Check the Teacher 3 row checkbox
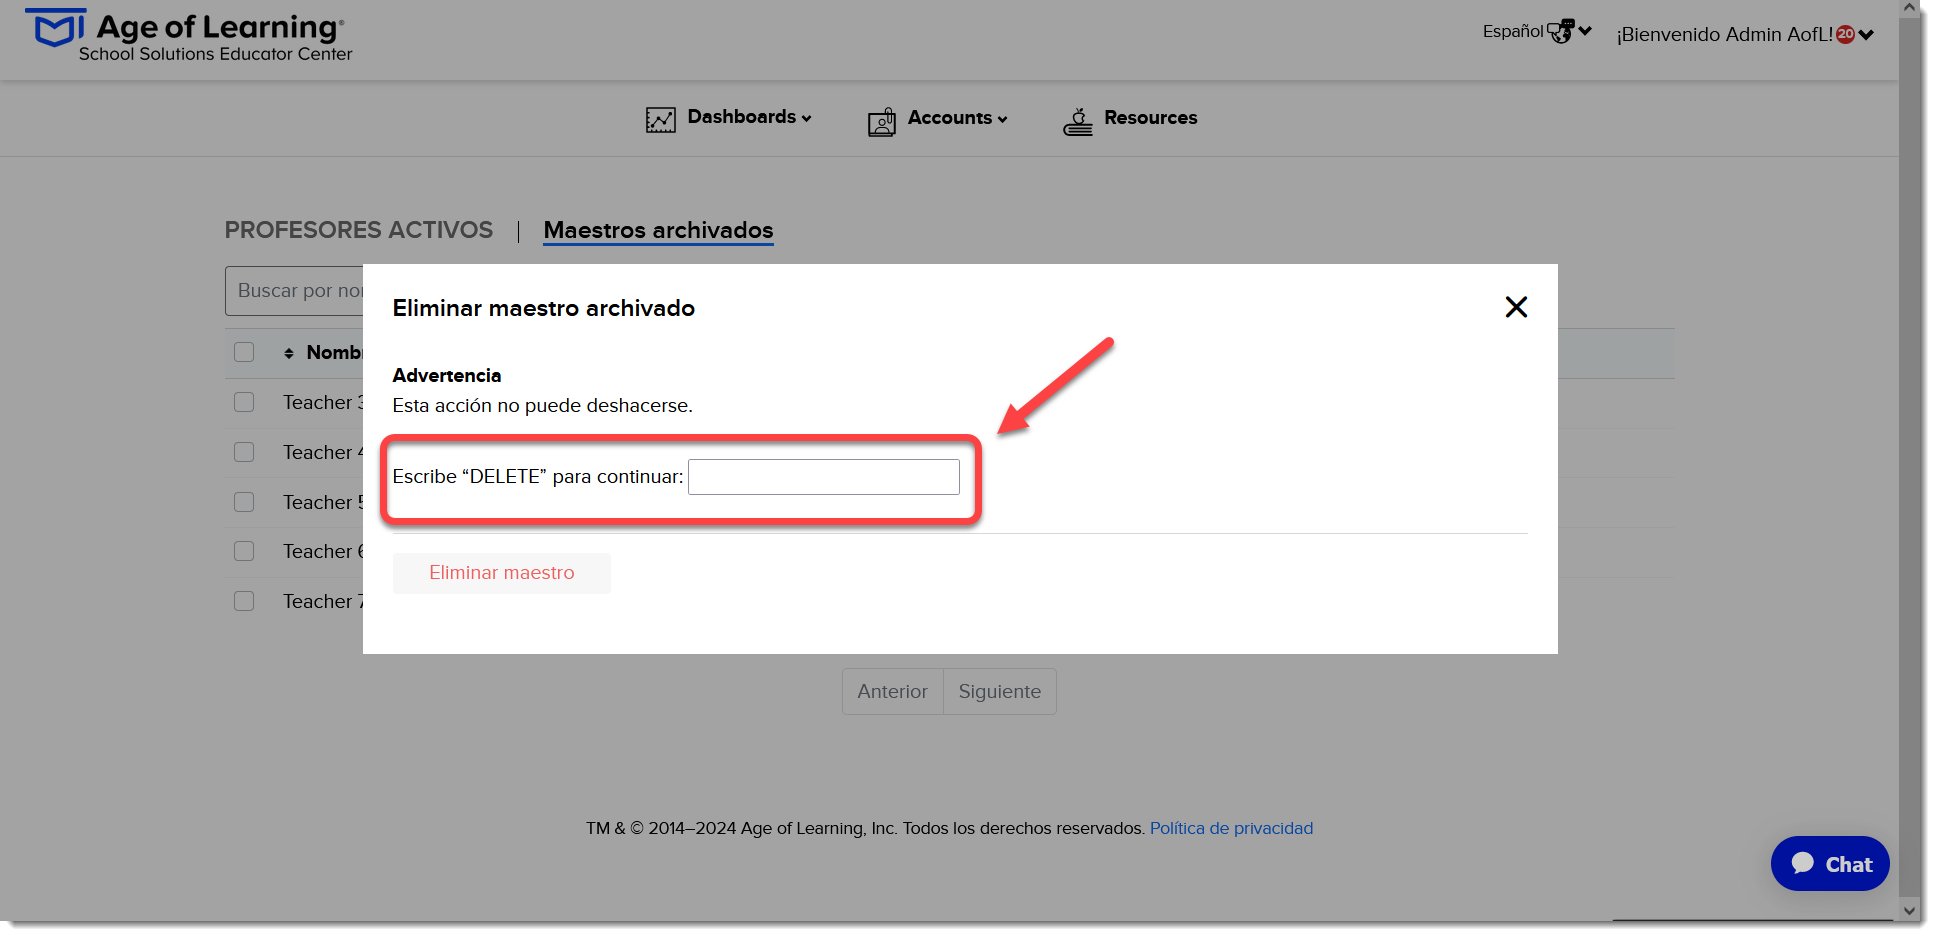Image resolution: width=1935 pixels, height=936 pixels. [x=244, y=402]
